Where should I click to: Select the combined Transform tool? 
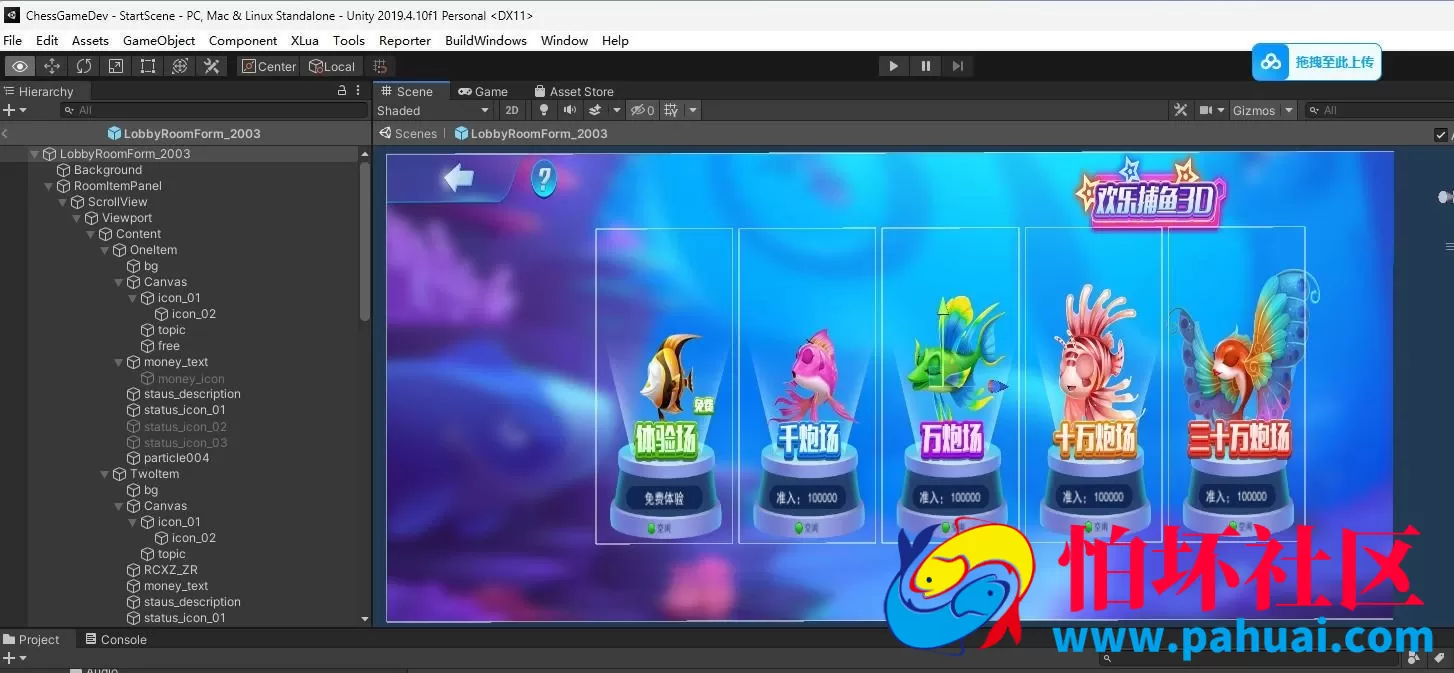point(180,66)
